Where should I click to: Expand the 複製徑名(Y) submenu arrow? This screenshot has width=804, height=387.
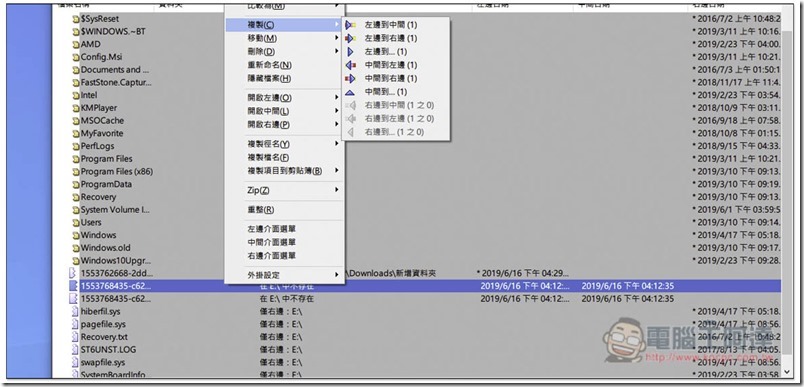click(x=337, y=144)
